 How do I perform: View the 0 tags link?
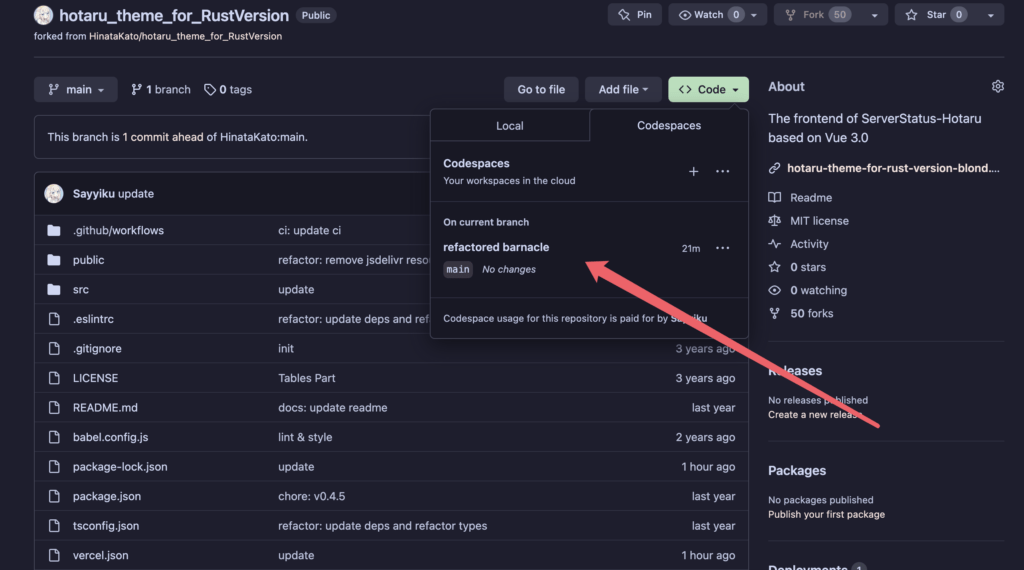point(228,89)
